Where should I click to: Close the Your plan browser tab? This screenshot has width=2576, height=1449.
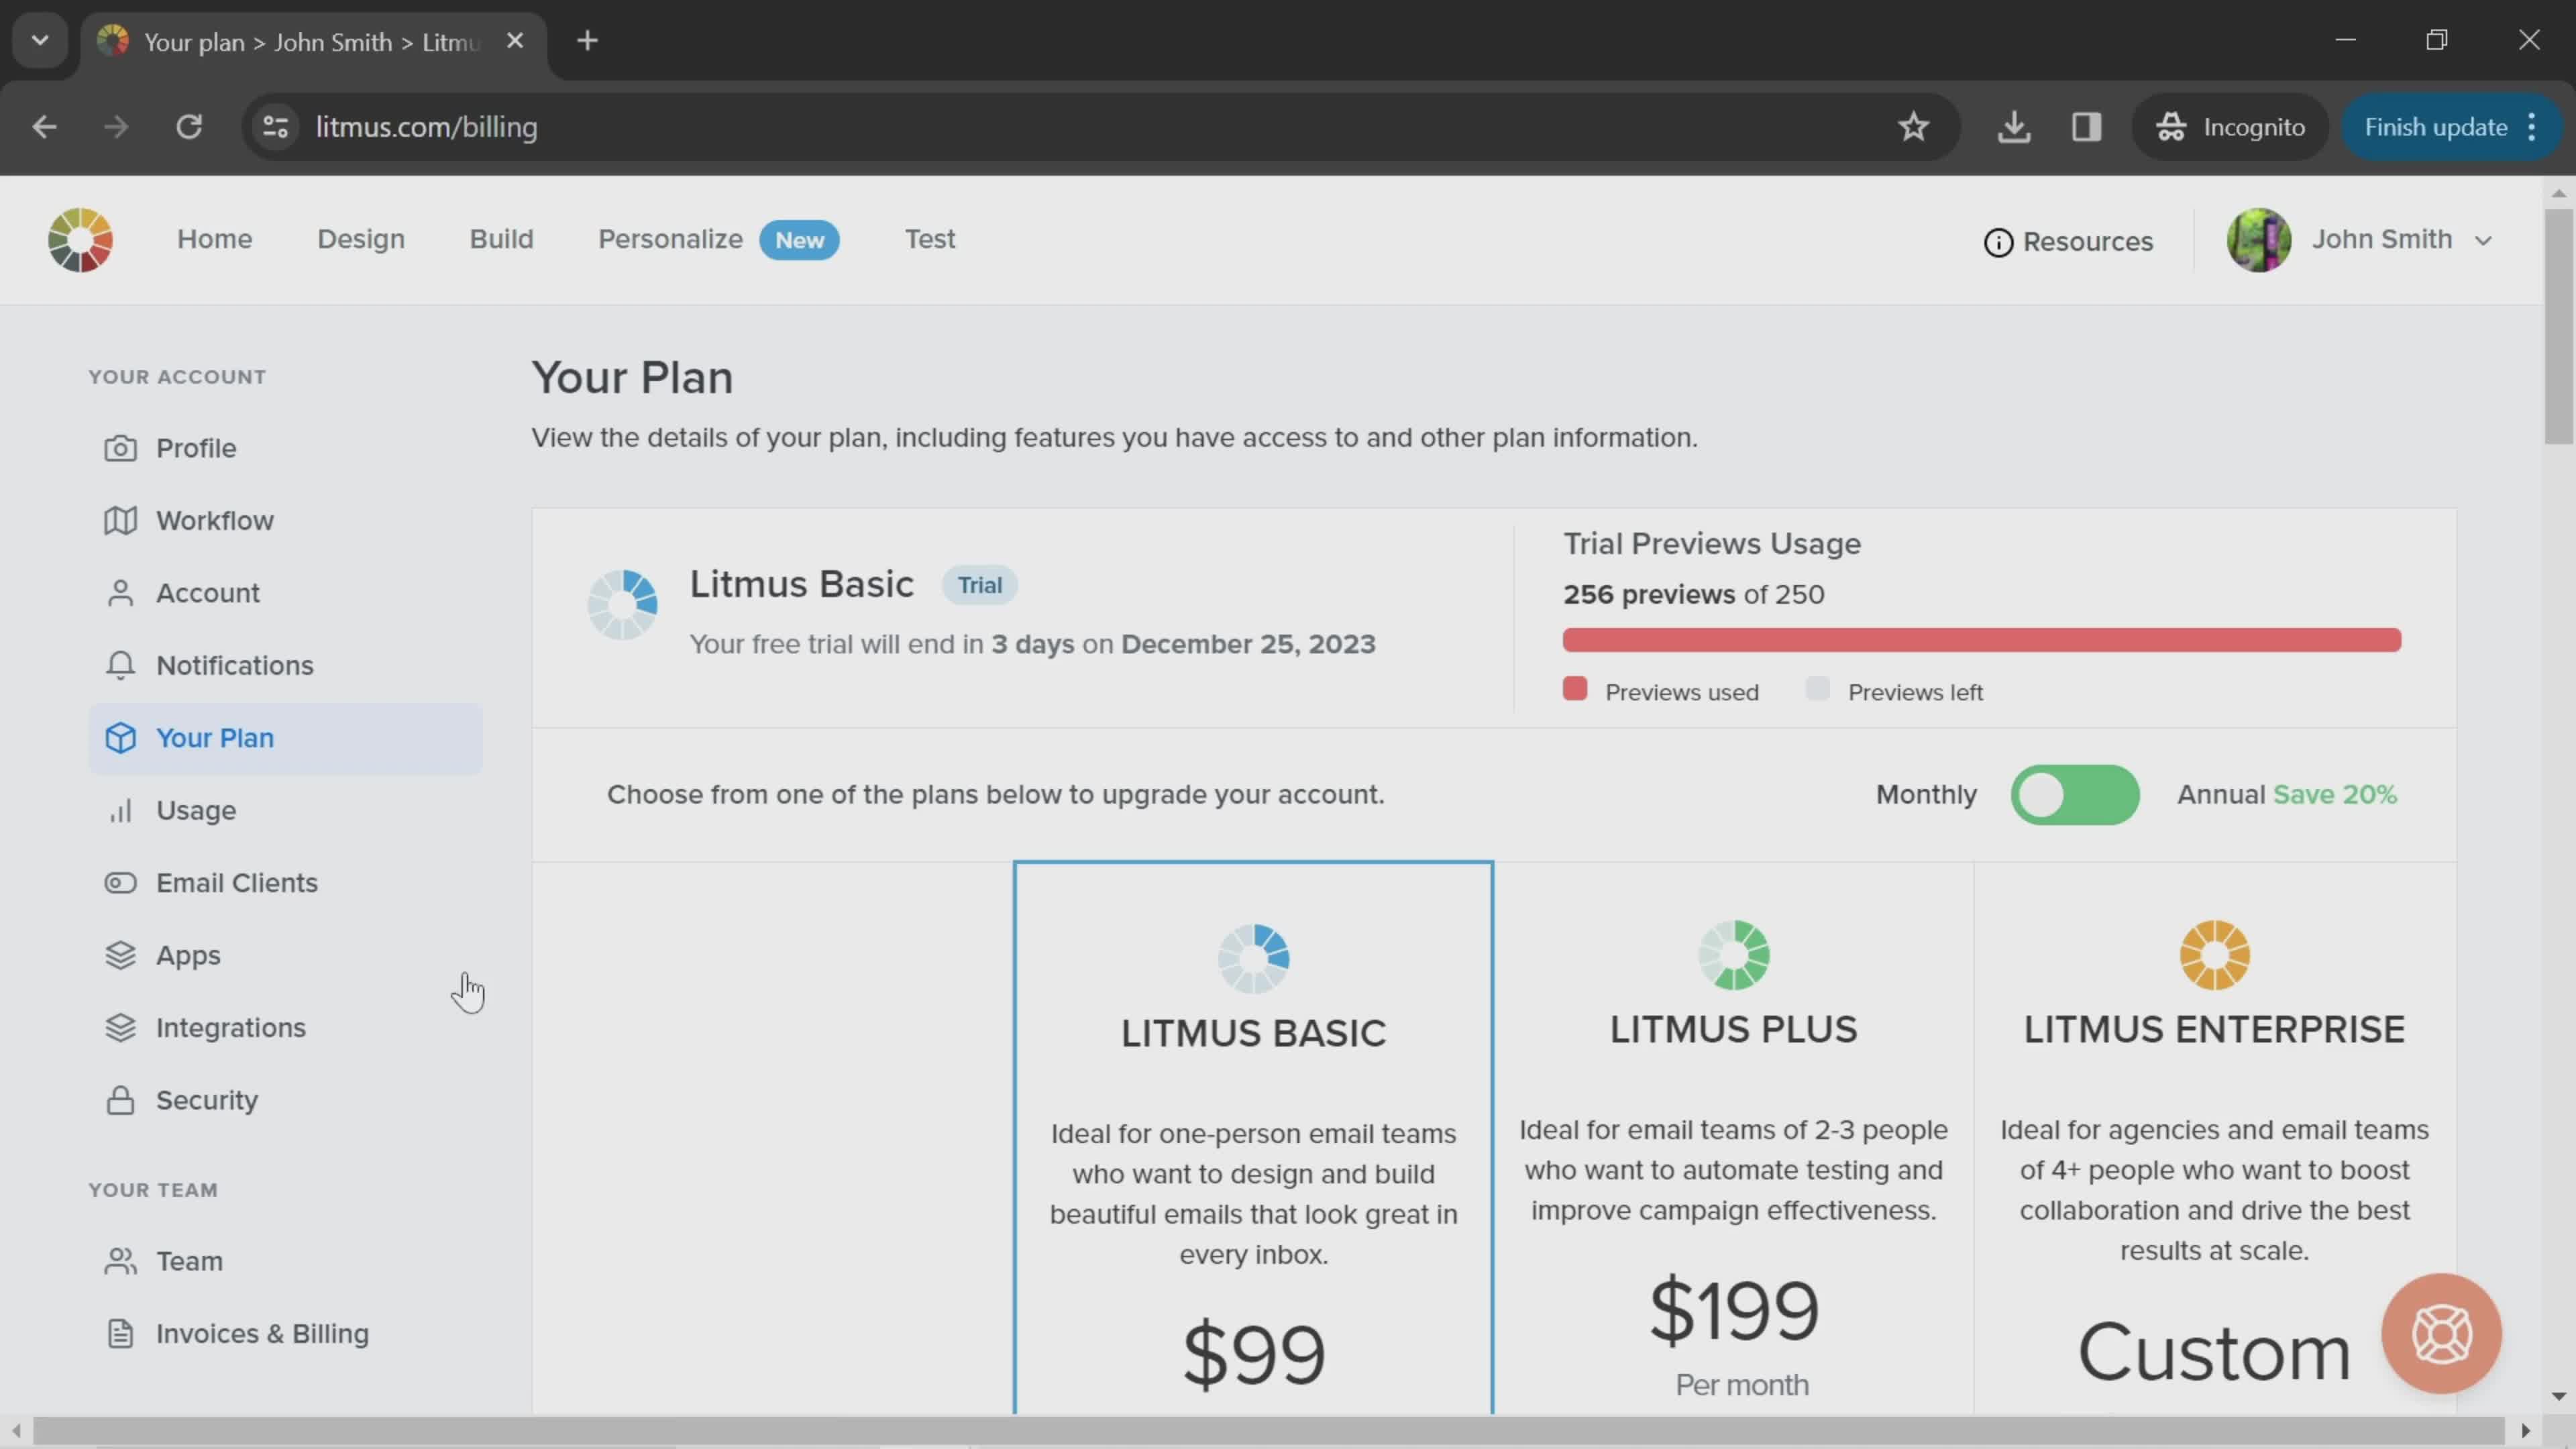(x=515, y=41)
